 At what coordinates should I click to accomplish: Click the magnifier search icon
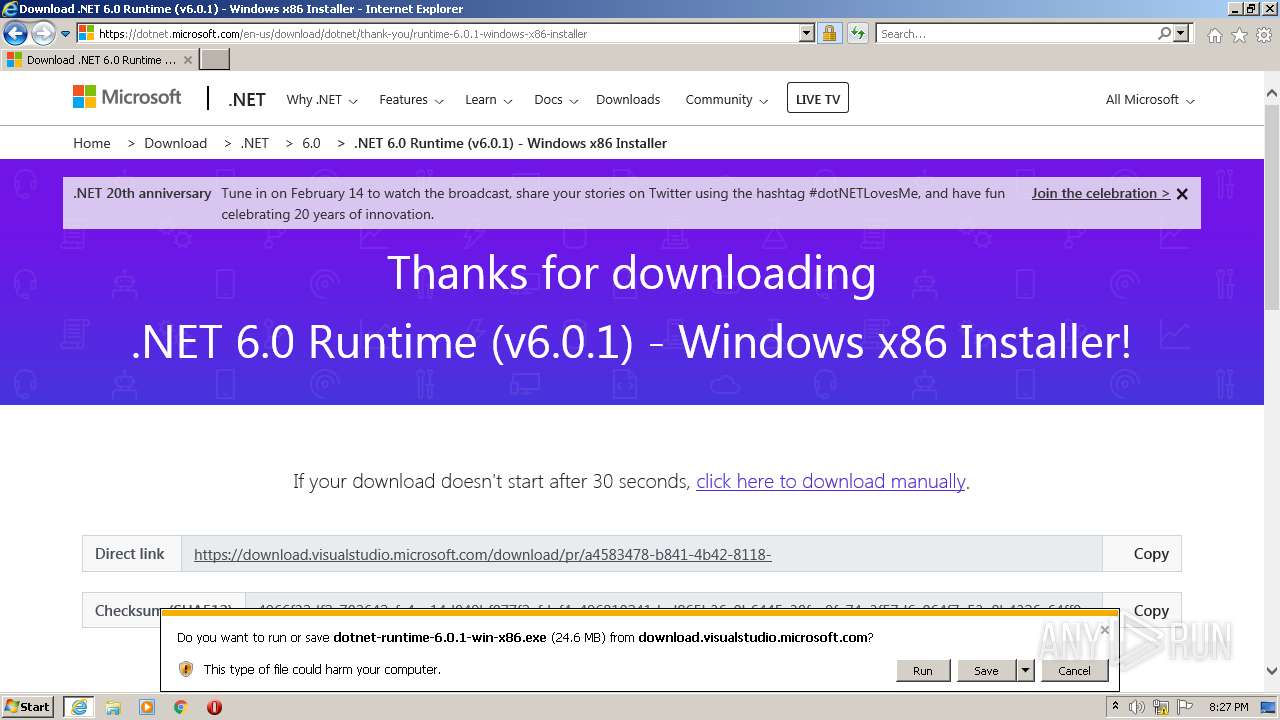tap(1164, 33)
